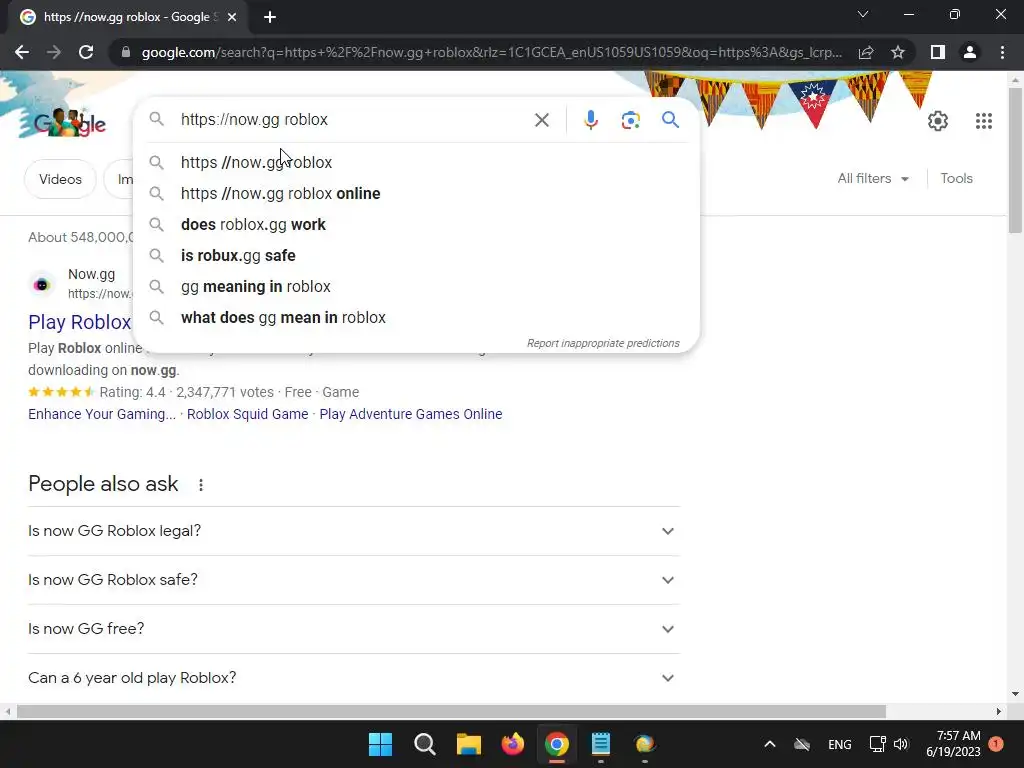Viewport: 1024px width, 768px height.
Task: Click the Chrome address bar URL
Action: tap(491, 52)
